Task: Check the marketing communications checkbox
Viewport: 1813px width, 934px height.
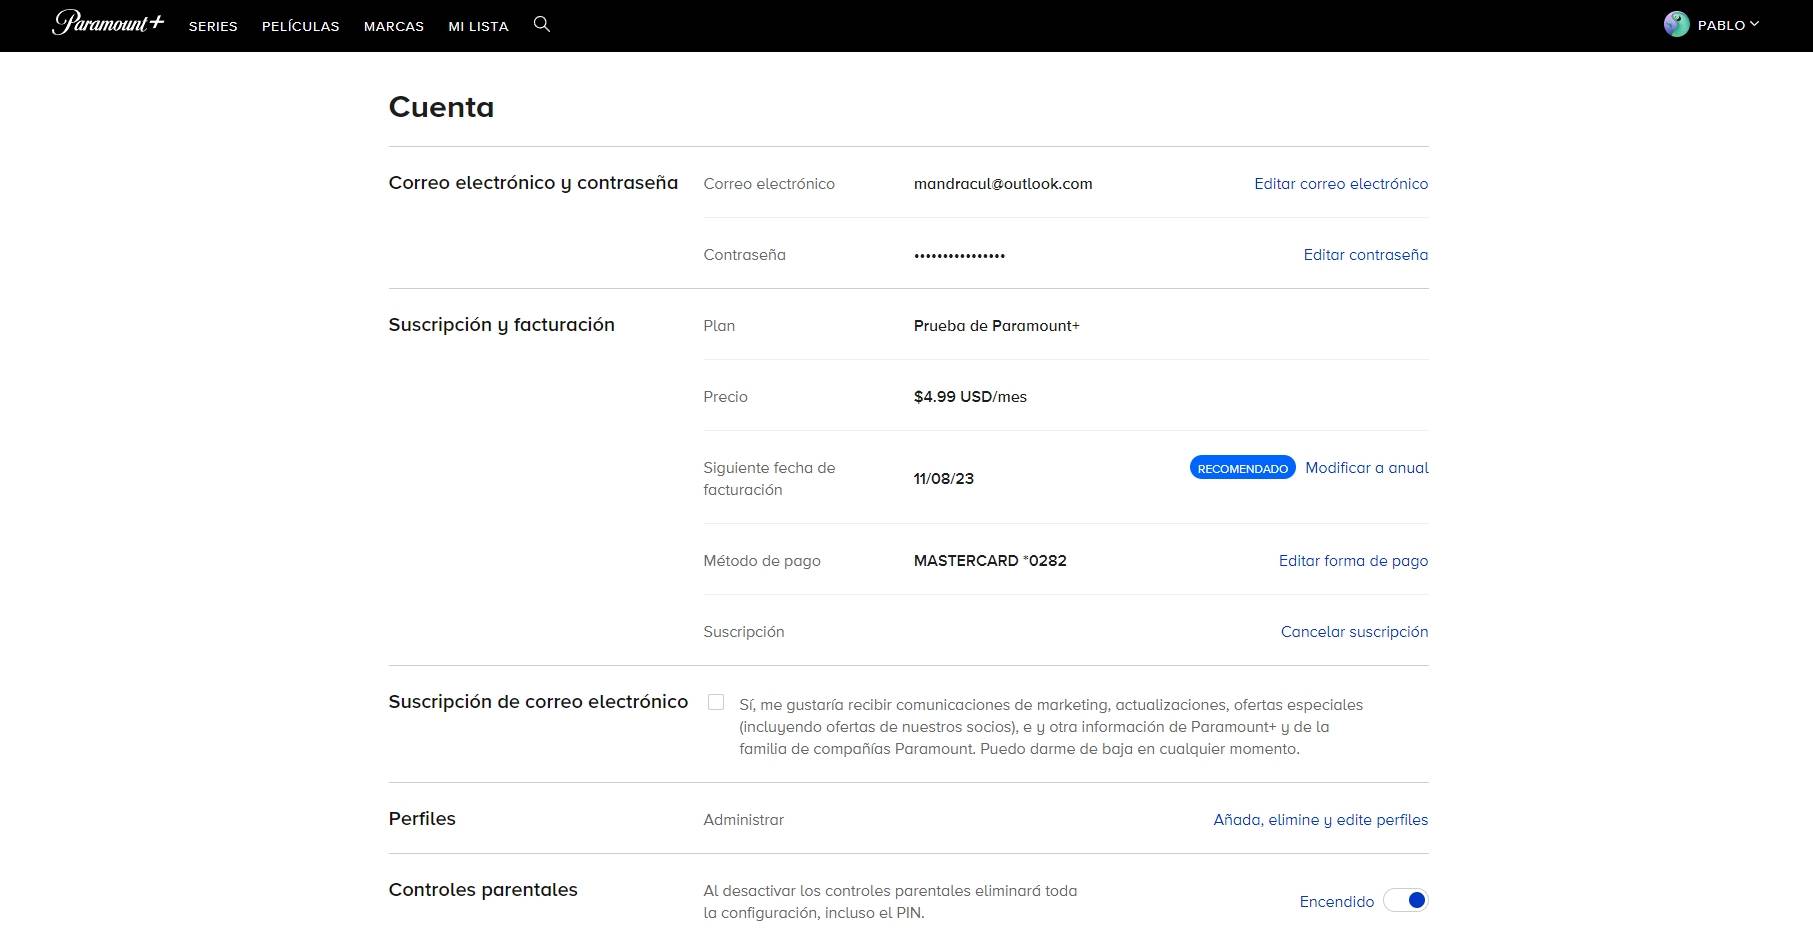Action: (x=716, y=702)
